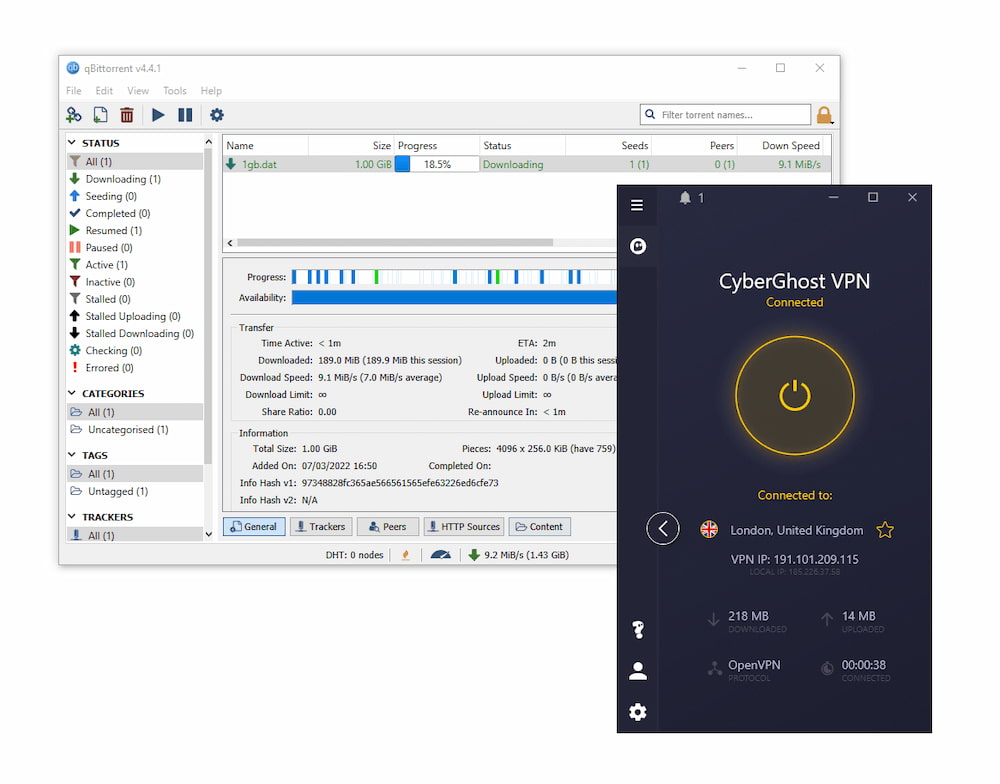Select Uncategorised (1) category
The width and height of the screenshot is (1000, 784).
(x=128, y=429)
